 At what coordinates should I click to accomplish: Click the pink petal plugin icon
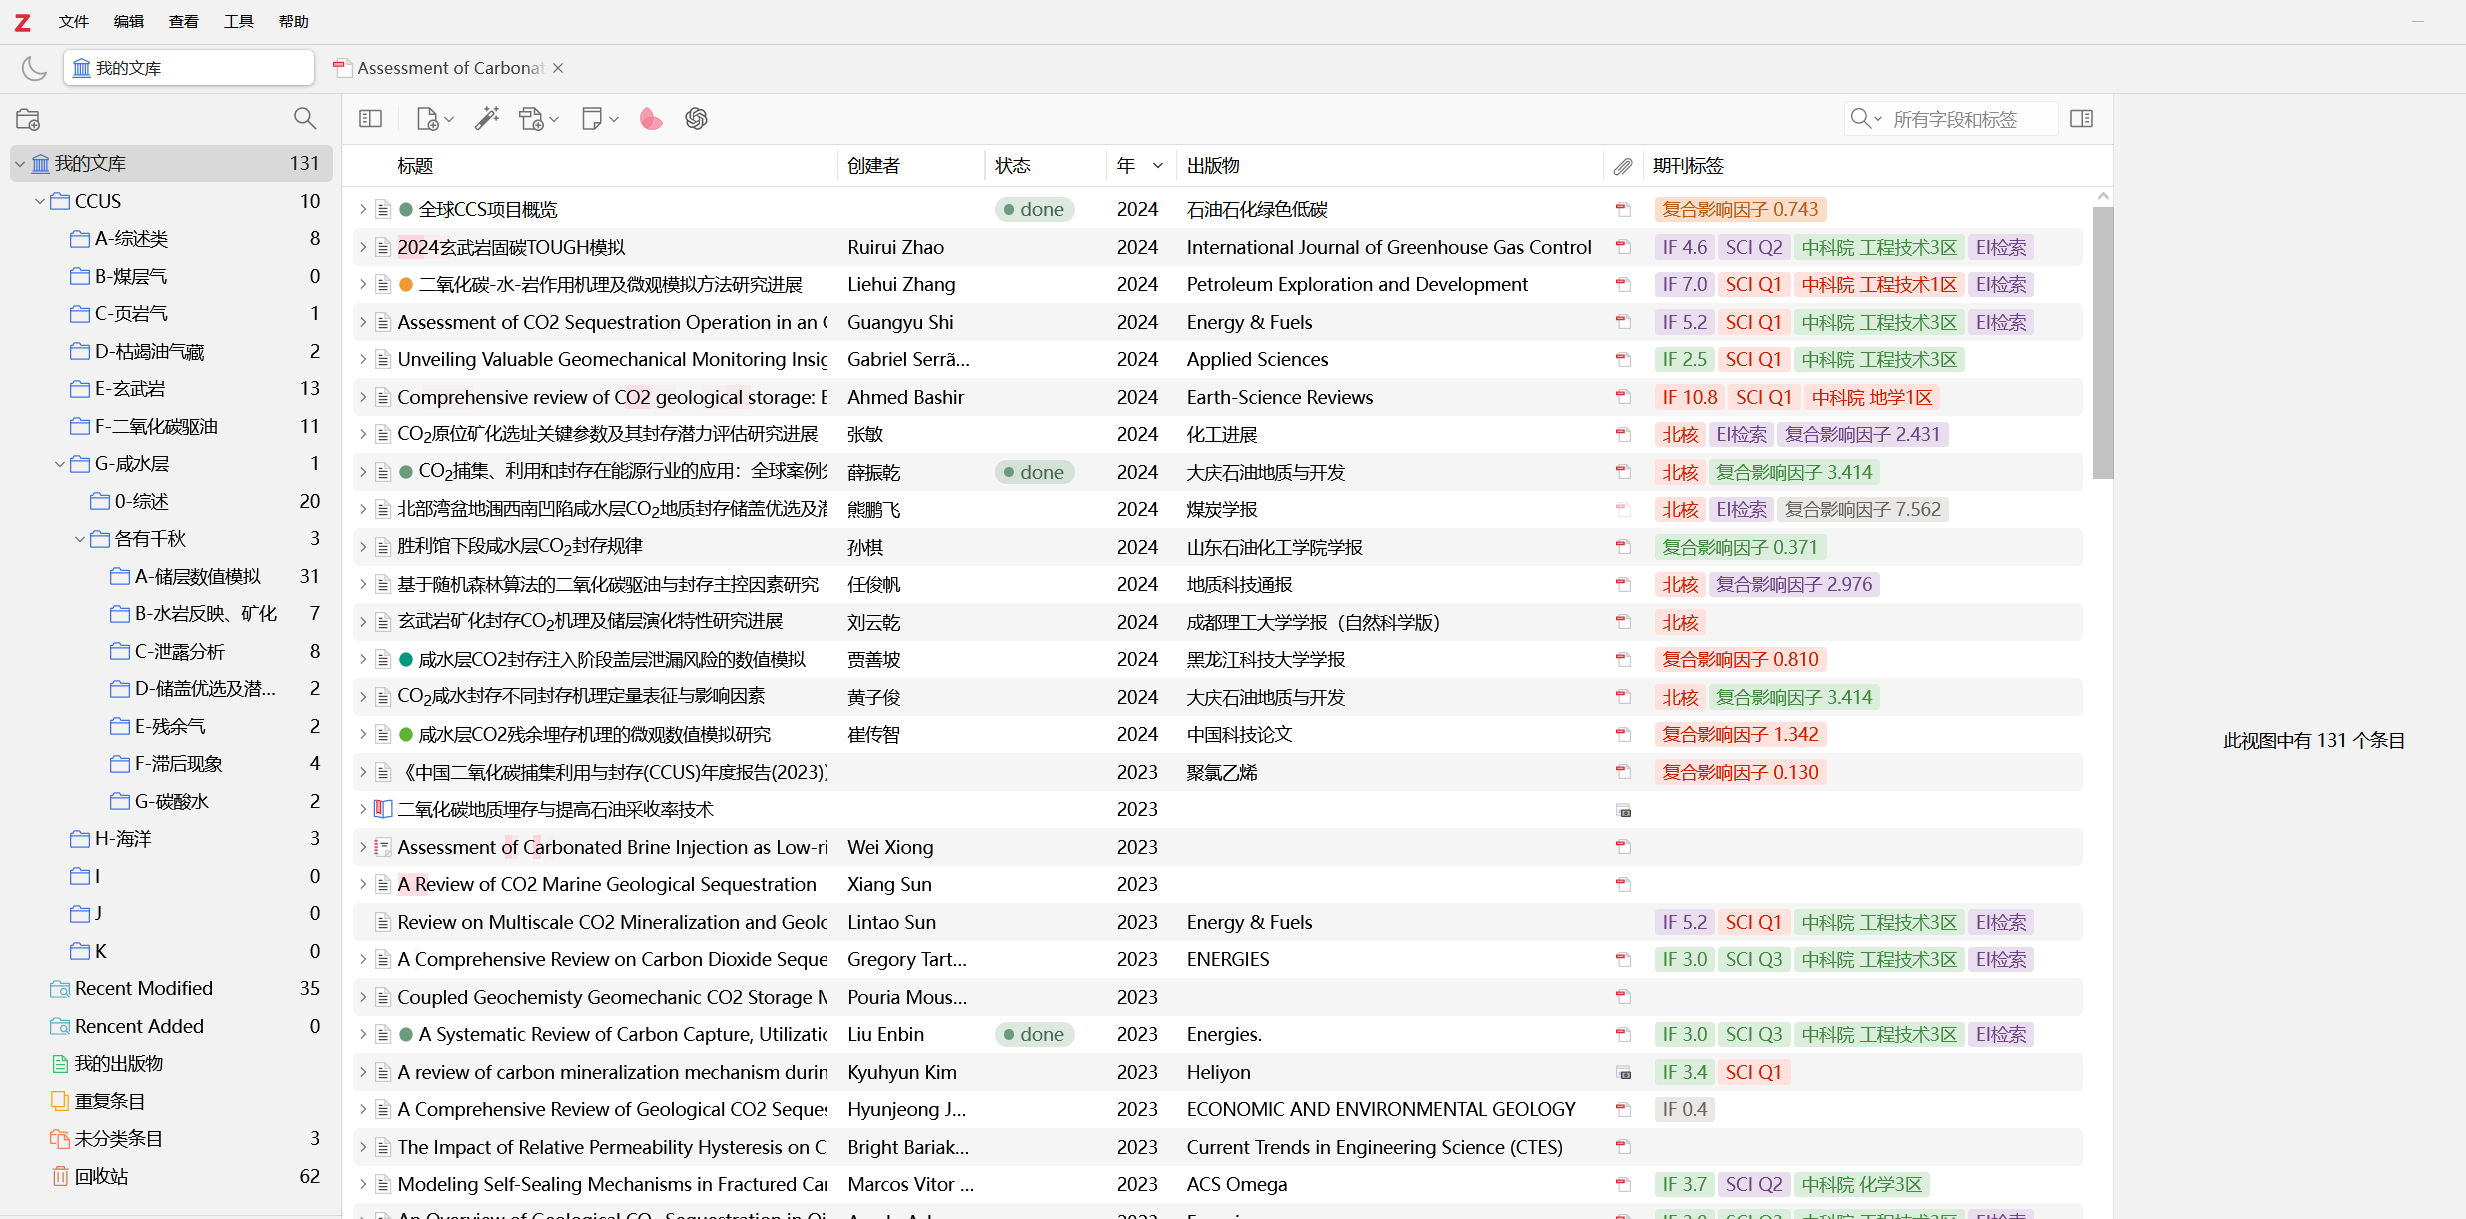[x=651, y=119]
